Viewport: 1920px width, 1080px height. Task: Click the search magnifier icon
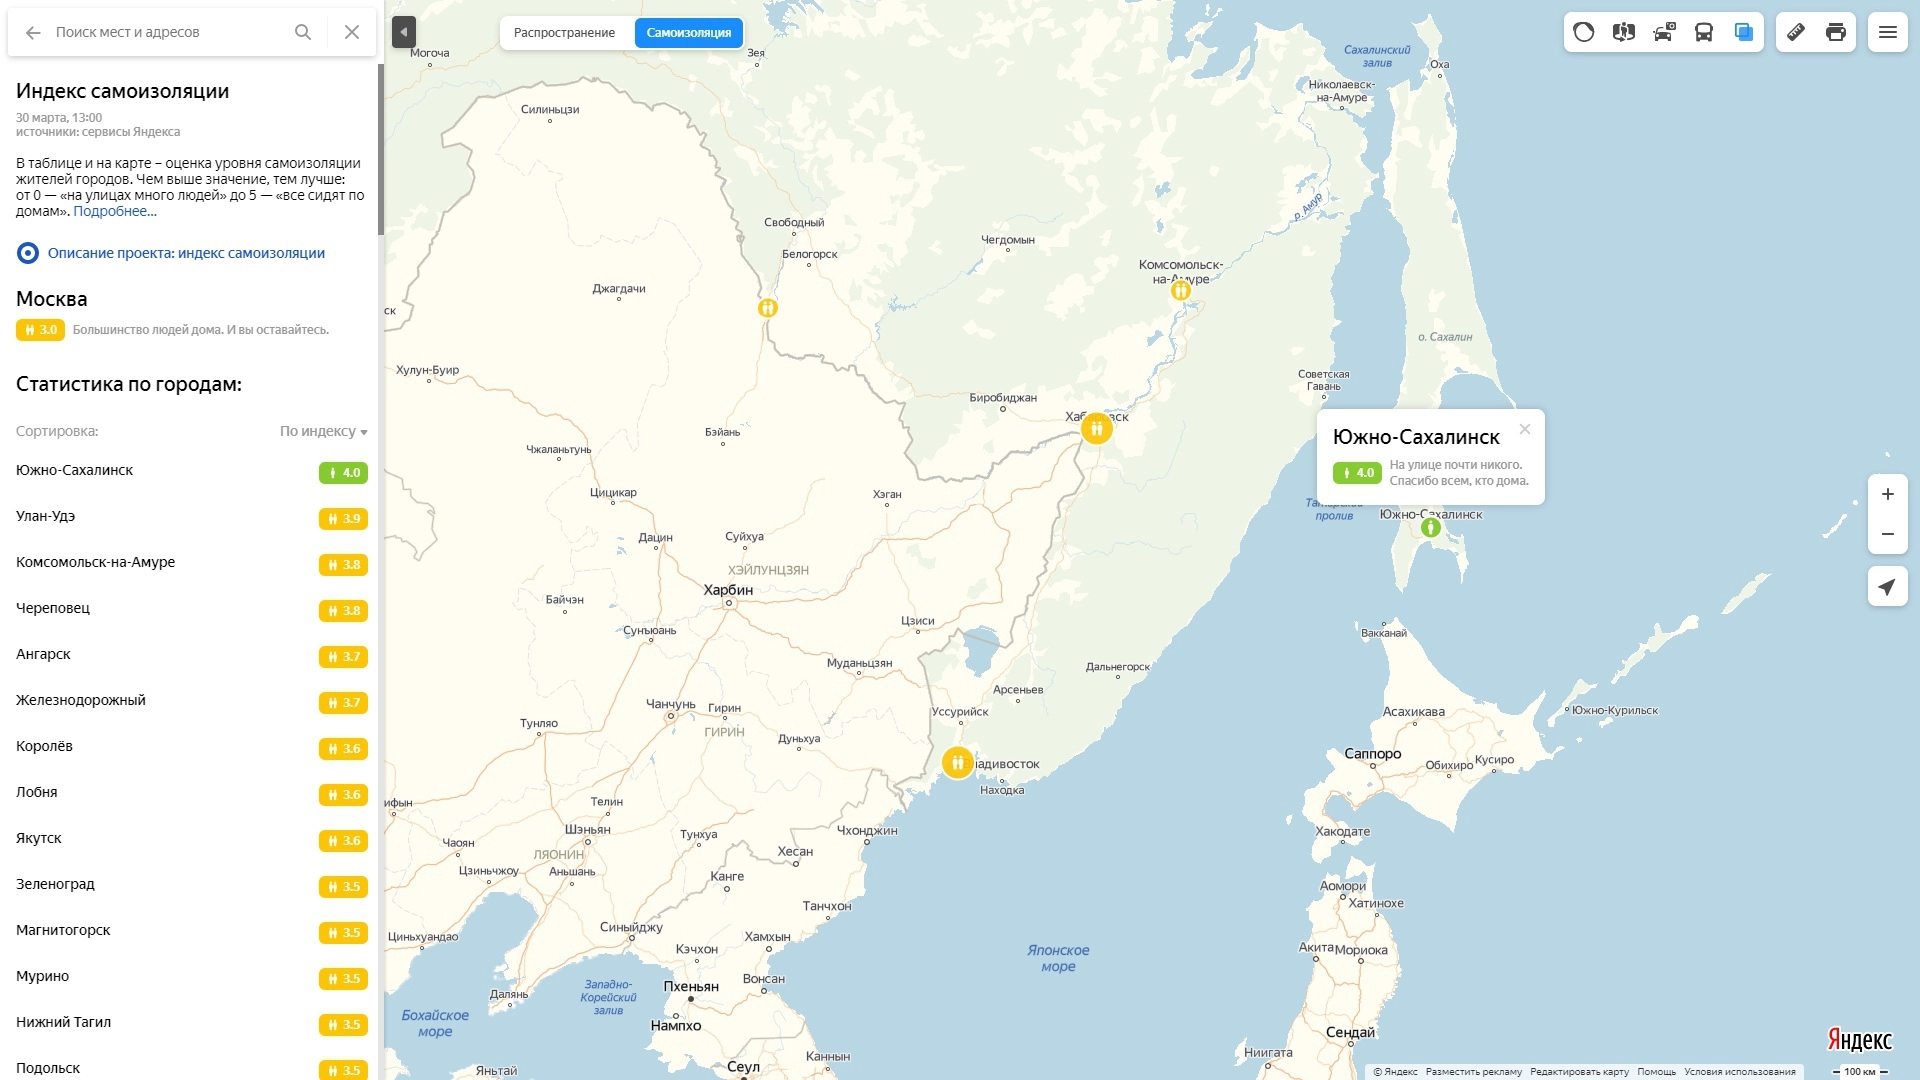pos(303,32)
